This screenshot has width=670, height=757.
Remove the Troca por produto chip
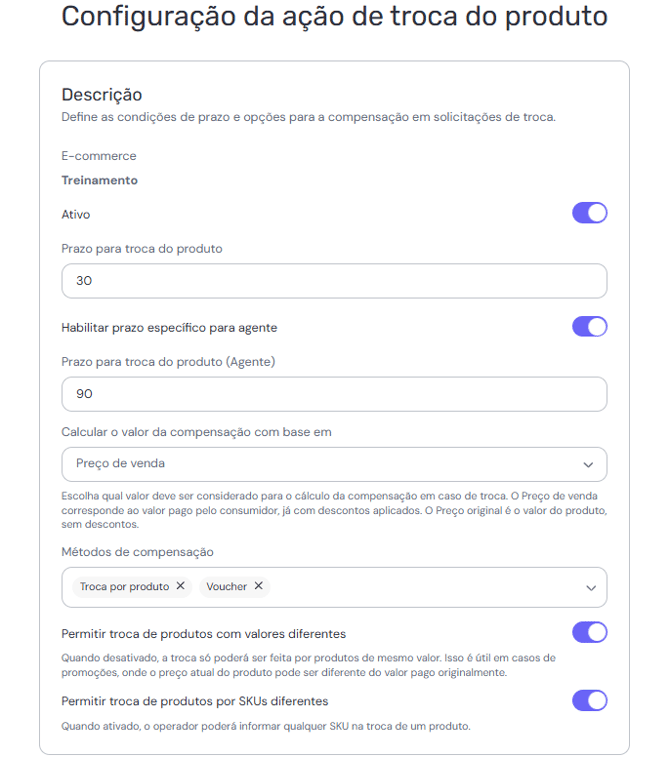pos(180,586)
